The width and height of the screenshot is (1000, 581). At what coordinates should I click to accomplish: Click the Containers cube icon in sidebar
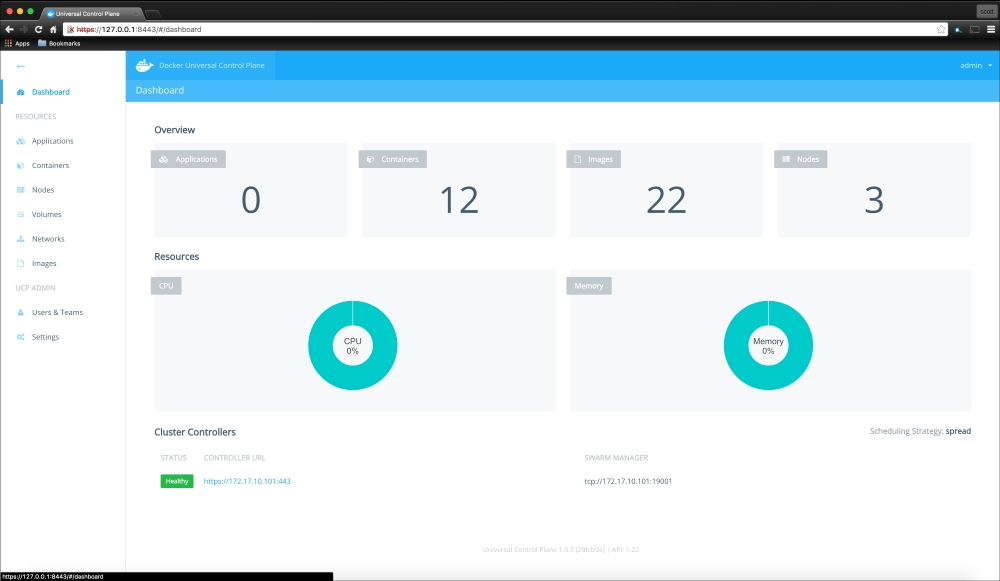21,166
